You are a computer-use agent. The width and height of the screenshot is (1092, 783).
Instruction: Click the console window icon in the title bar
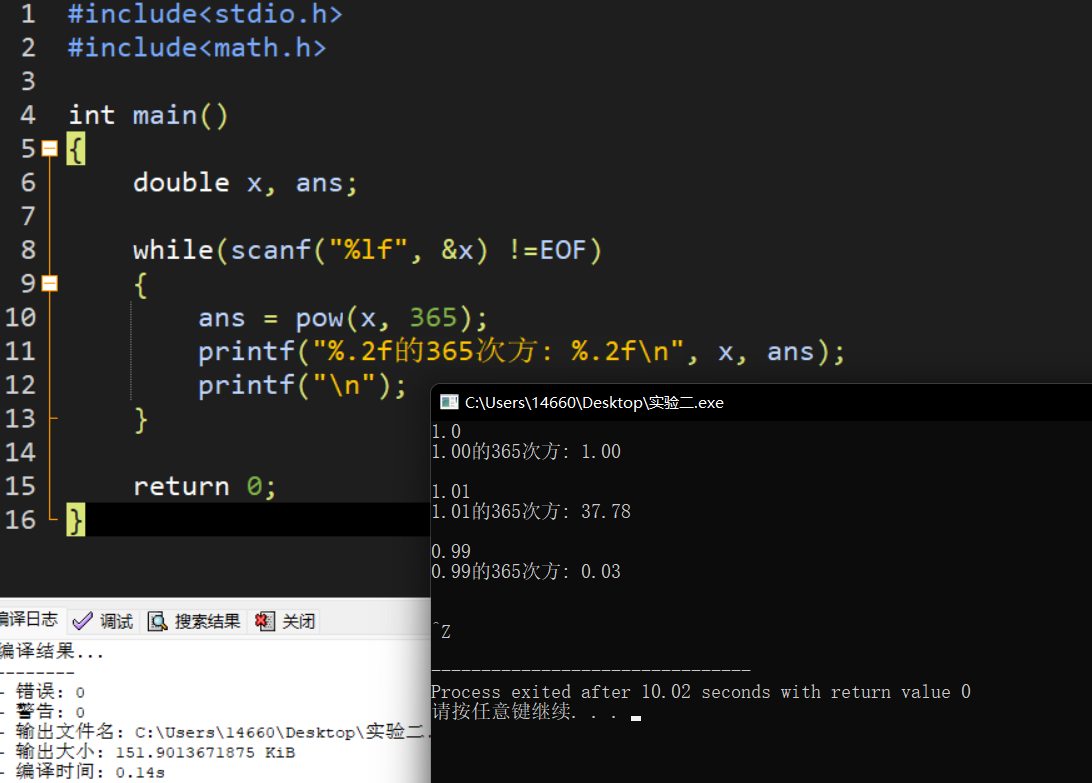click(x=449, y=402)
